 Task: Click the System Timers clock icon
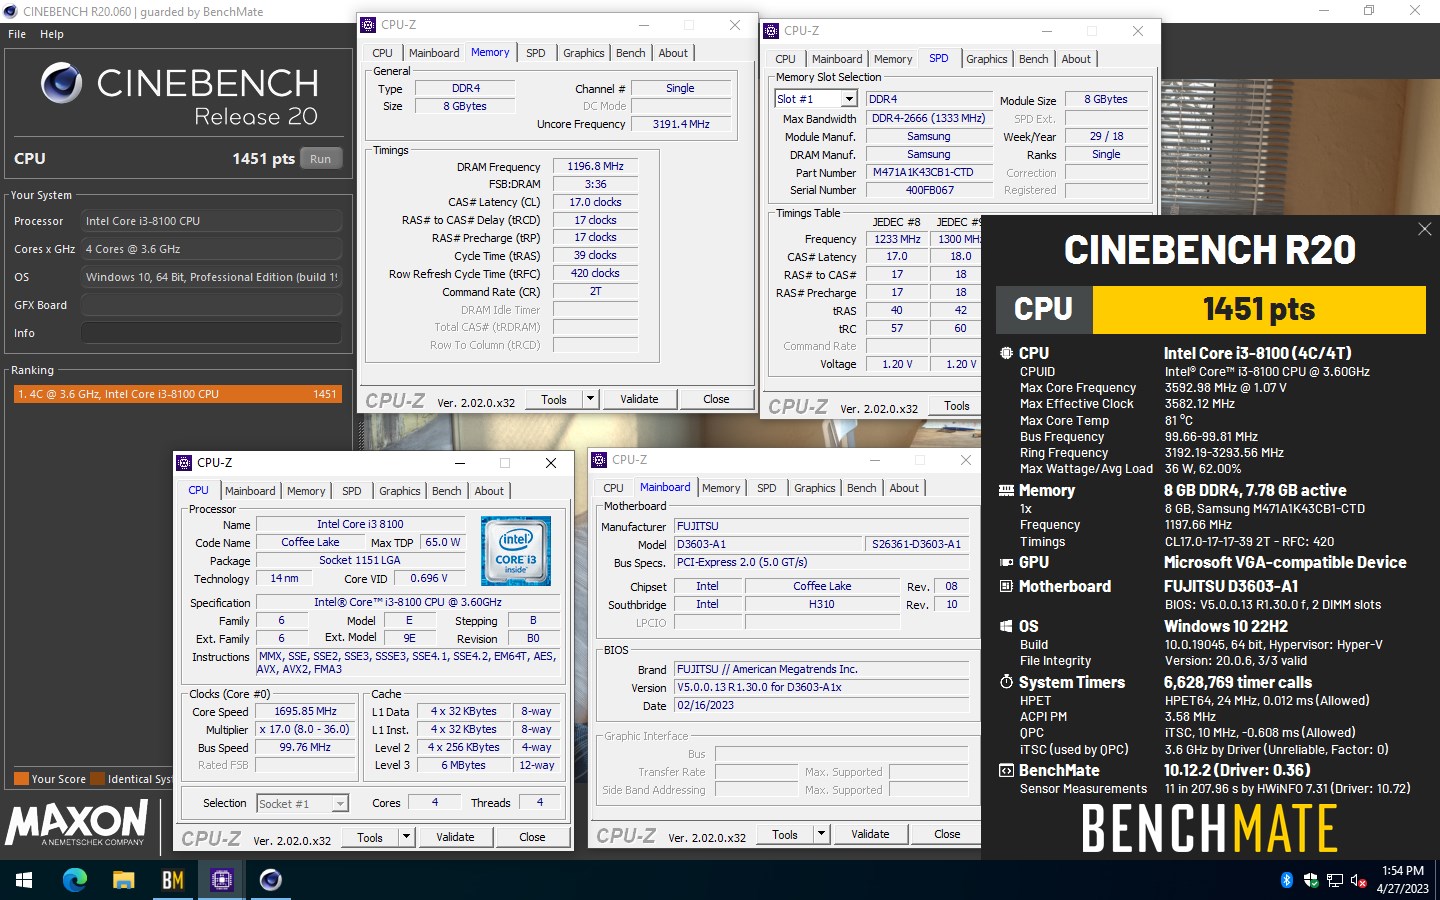click(1006, 682)
